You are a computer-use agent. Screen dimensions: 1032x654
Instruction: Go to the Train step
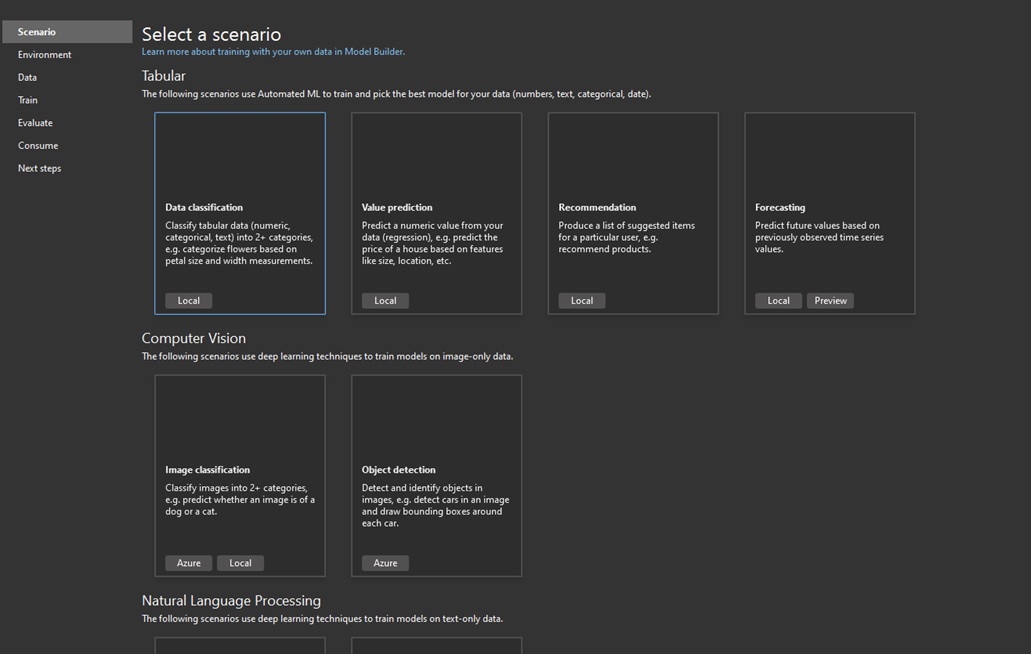click(28, 99)
